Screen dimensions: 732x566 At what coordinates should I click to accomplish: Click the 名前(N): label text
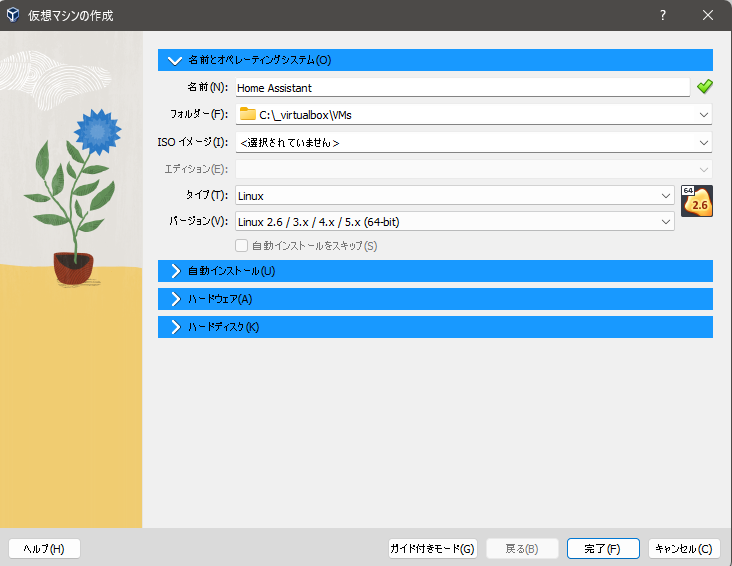pyautogui.click(x=207, y=87)
